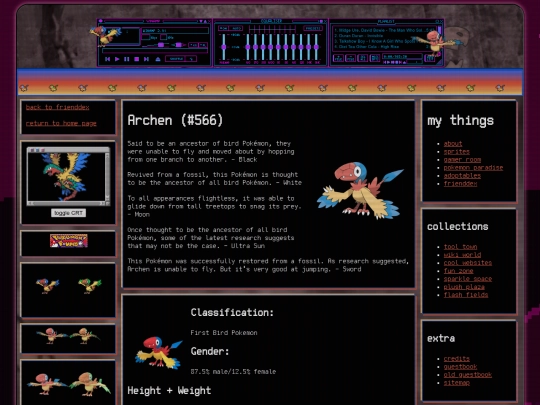
Task: Click the normal Archen pixel sprite in the sidebar
Action: point(48,285)
